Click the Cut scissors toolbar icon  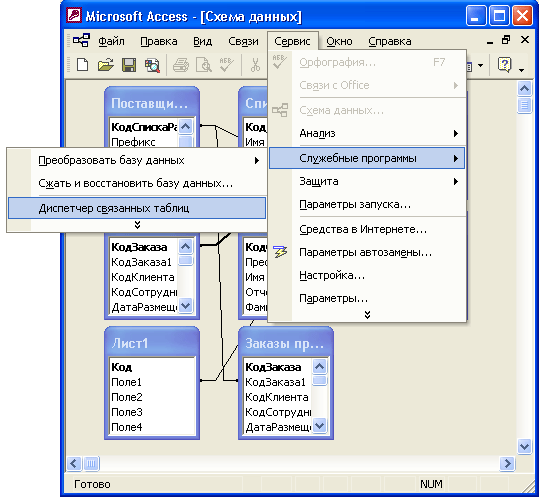[x=255, y=65]
